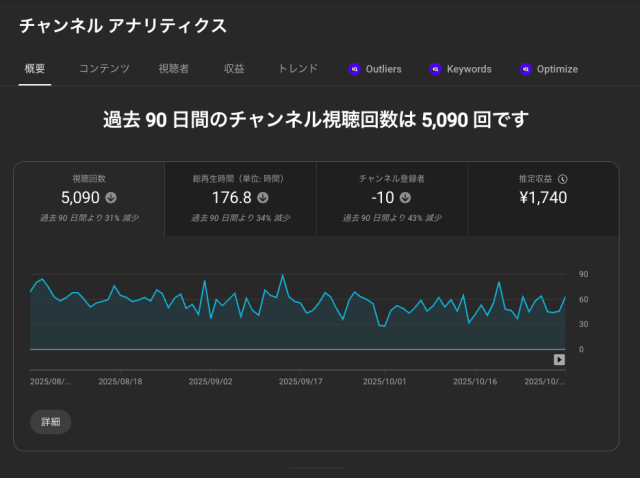This screenshot has height=478, width=640.
Task: Click the chart peak near 2025/09/17
Action: coord(283,275)
